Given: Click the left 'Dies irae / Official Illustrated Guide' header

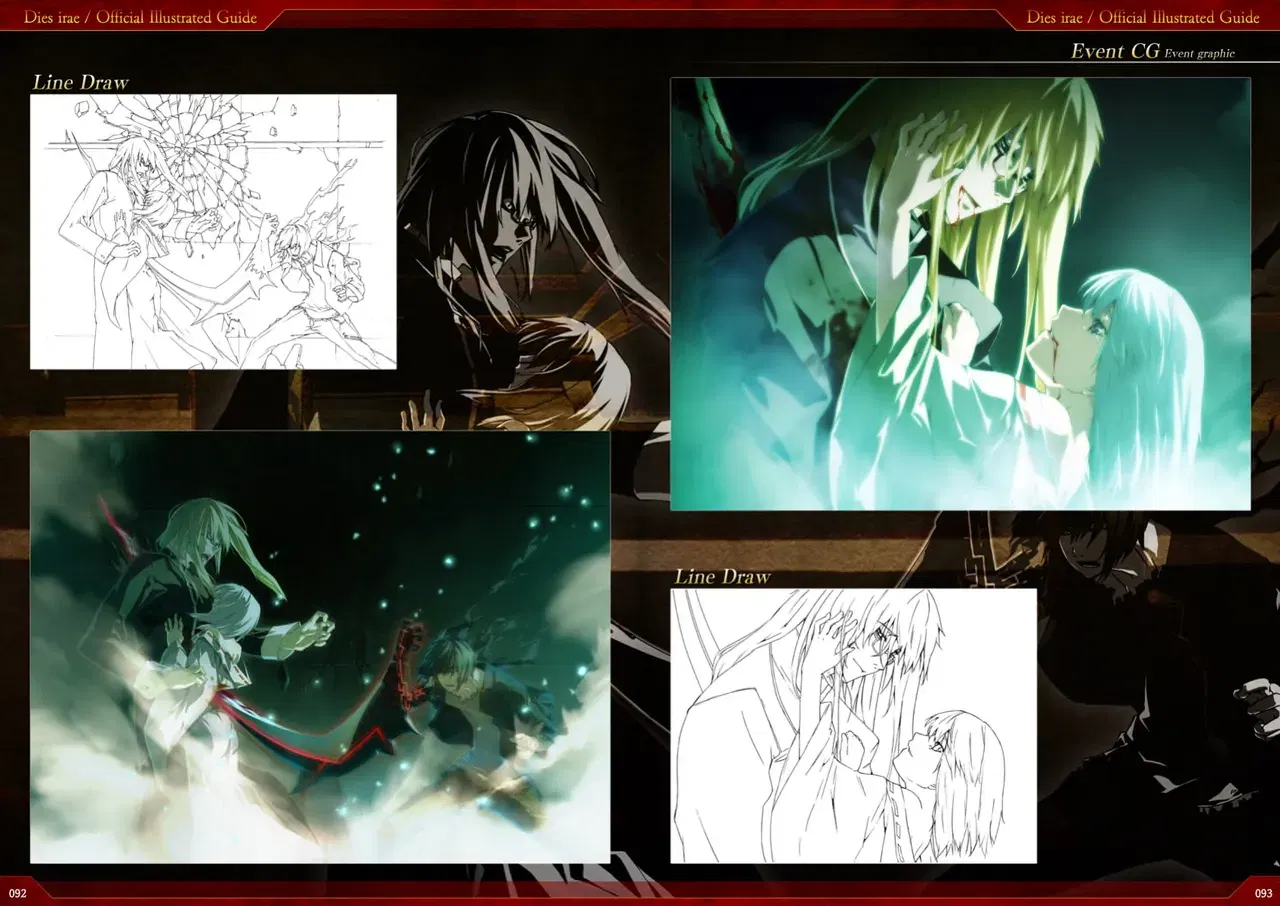Looking at the screenshot, I should point(140,17).
